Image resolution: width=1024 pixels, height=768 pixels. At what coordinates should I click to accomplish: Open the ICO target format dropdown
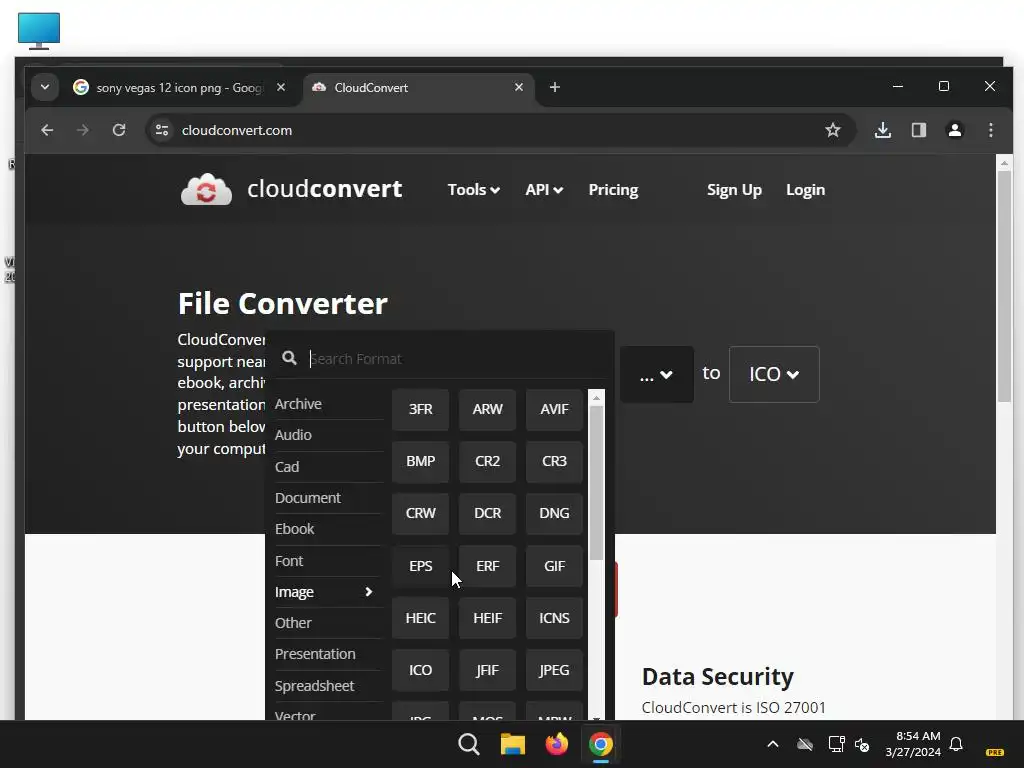click(x=774, y=374)
